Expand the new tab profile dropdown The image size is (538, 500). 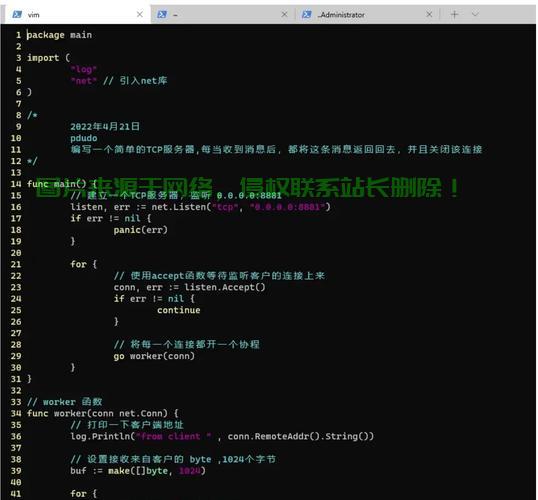tap(475, 14)
